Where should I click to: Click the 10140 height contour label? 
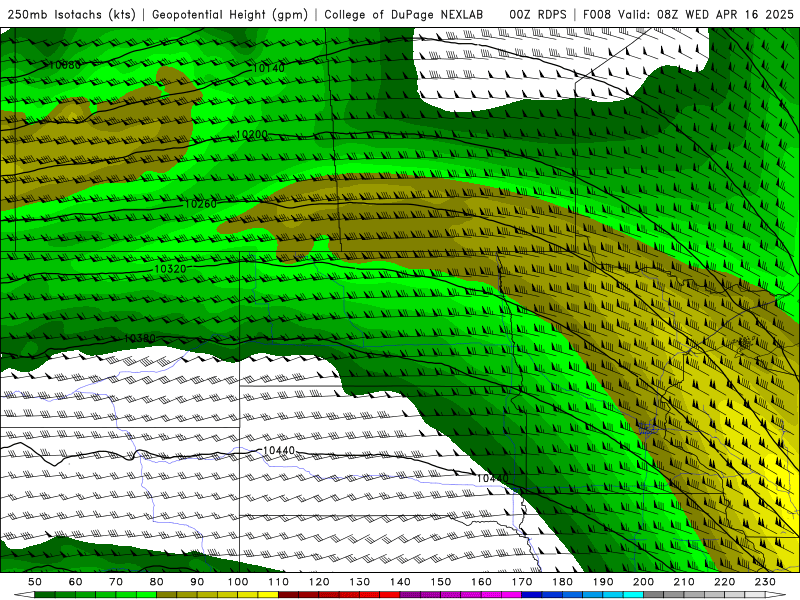click(268, 68)
